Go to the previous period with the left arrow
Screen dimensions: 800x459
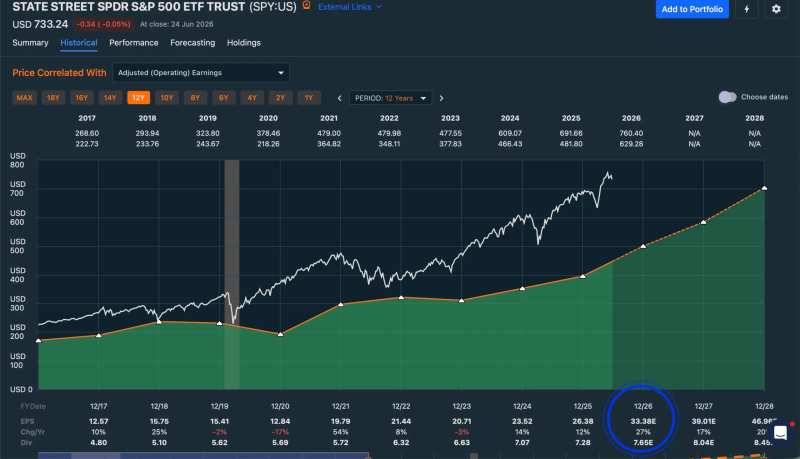[339, 98]
